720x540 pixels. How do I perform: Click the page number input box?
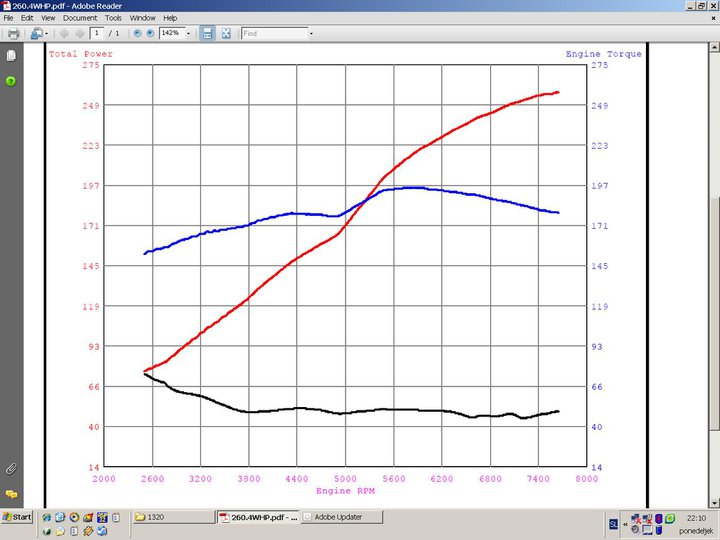coord(99,33)
